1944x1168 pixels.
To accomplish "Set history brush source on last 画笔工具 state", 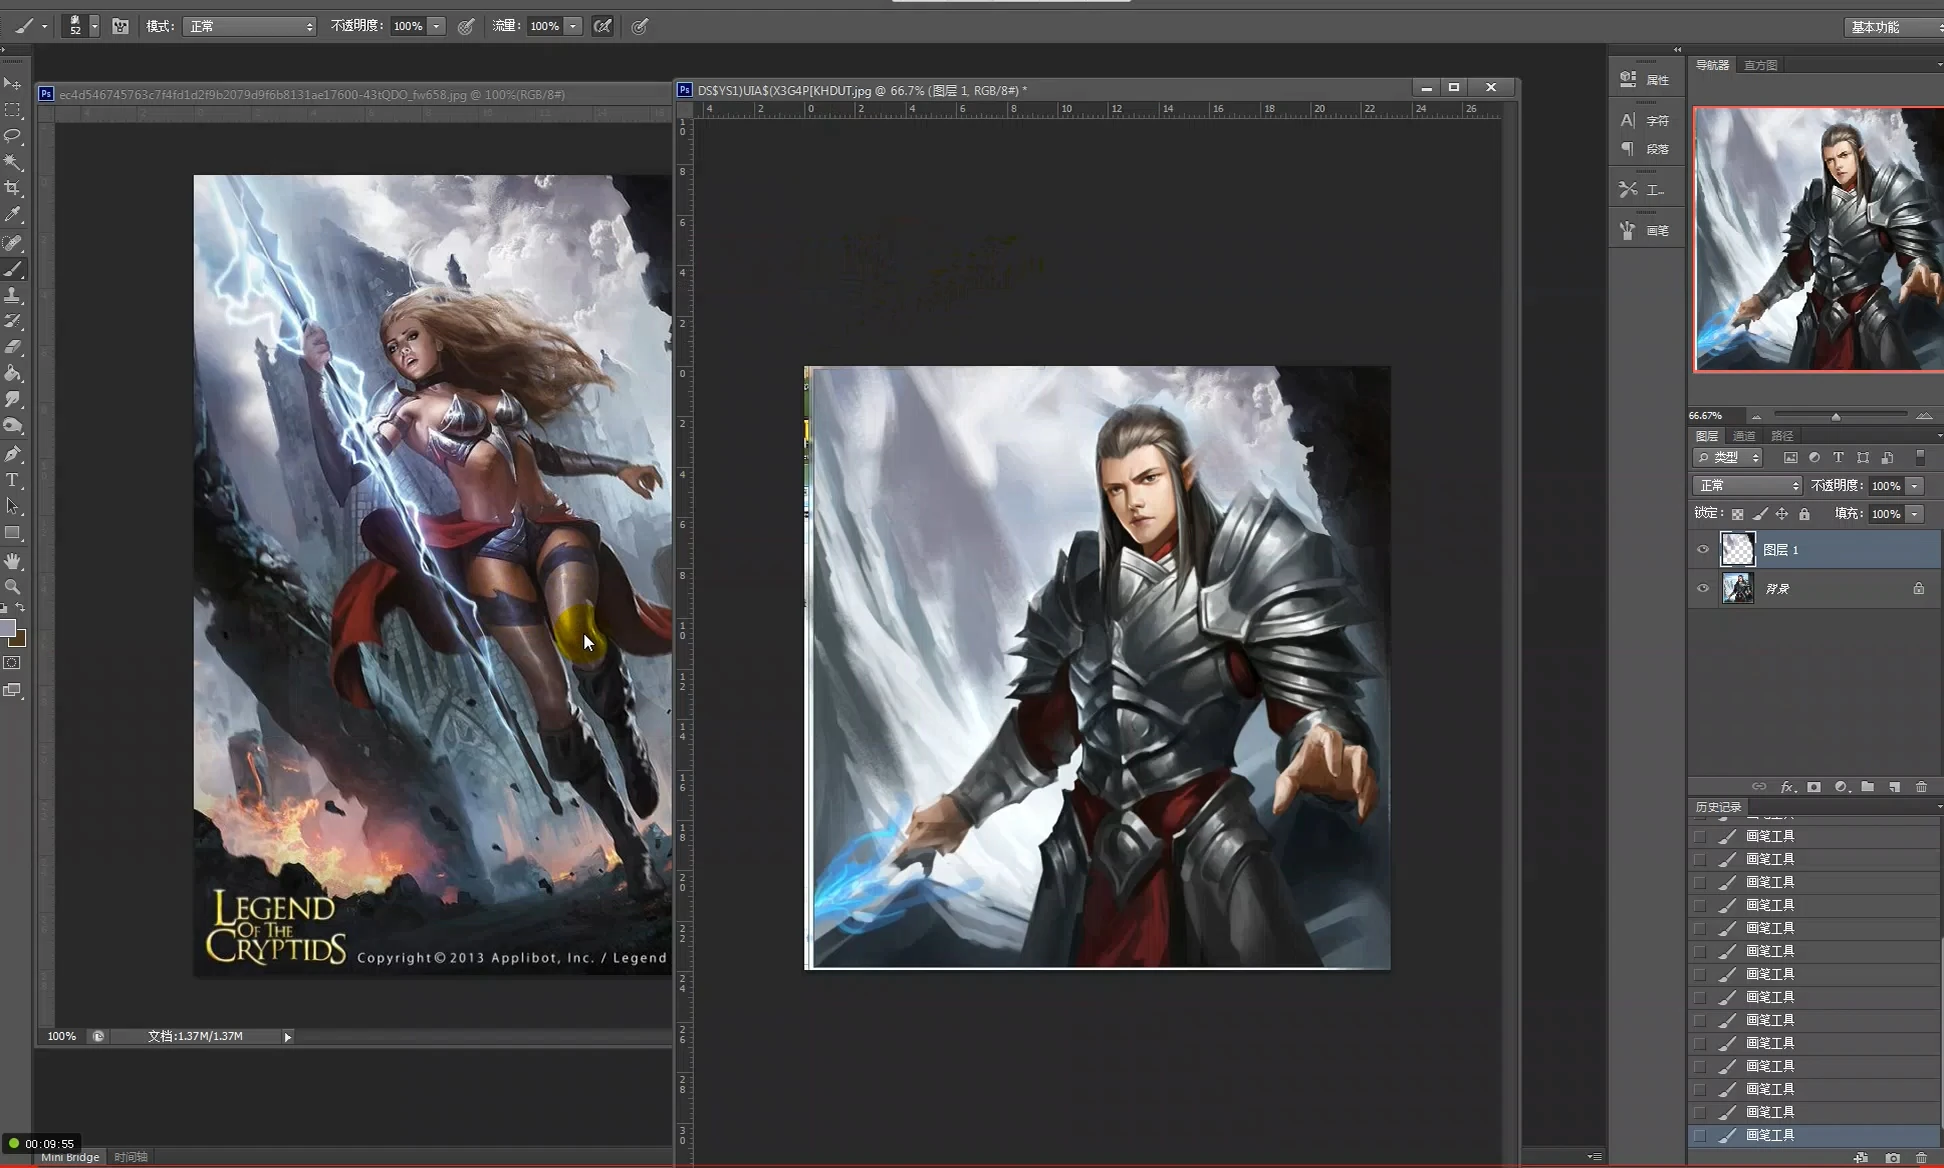I will click(1700, 1135).
